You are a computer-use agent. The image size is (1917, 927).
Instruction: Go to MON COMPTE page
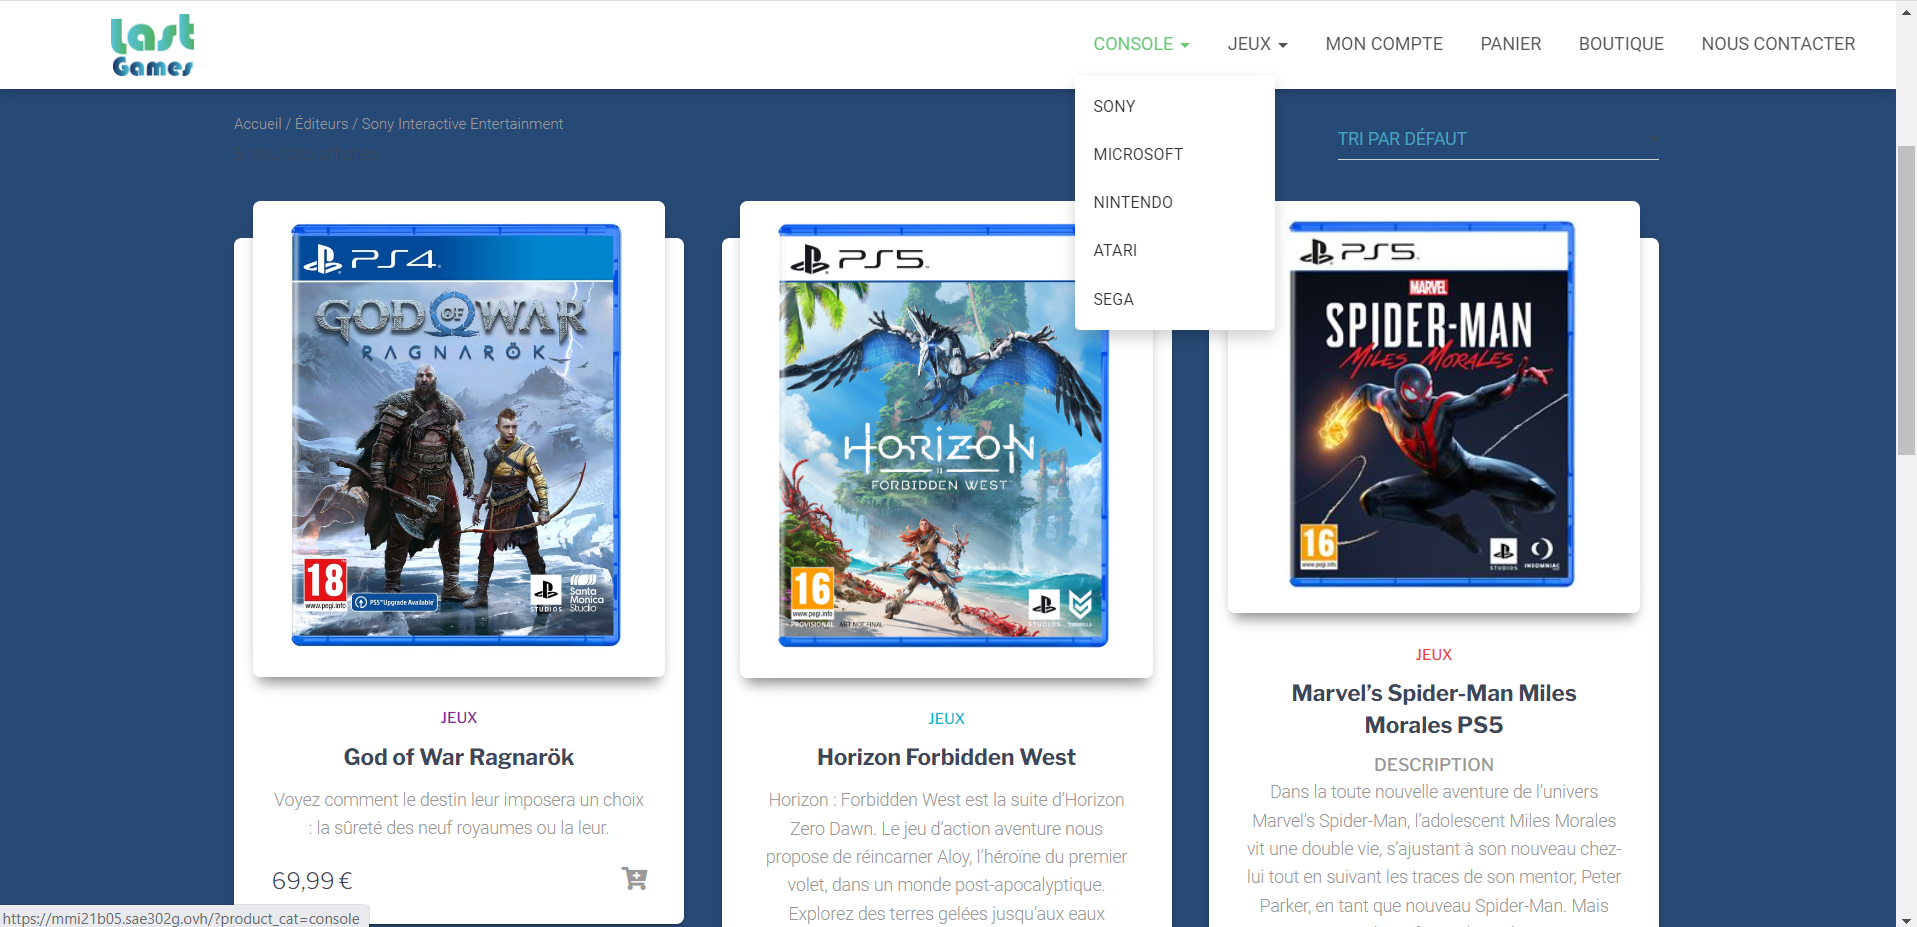pos(1384,44)
